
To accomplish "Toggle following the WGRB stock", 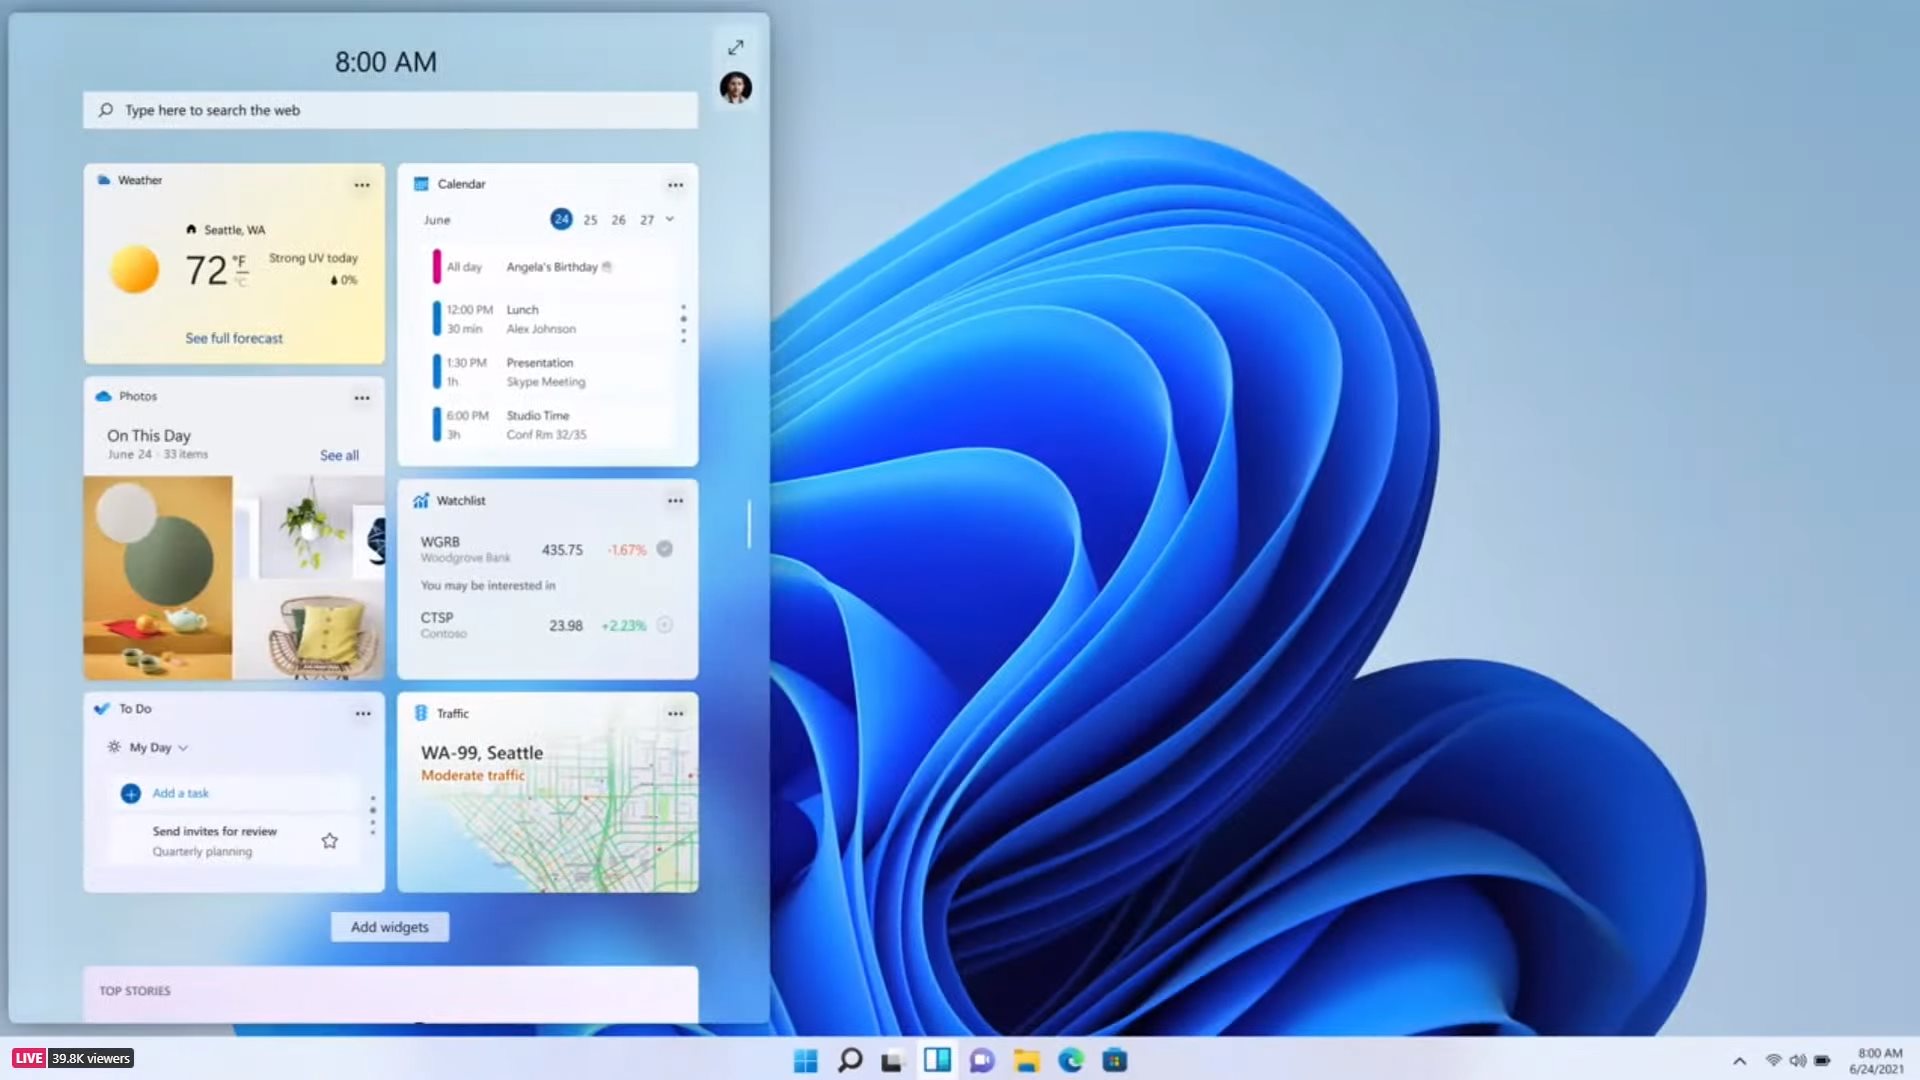I will coord(664,549).
